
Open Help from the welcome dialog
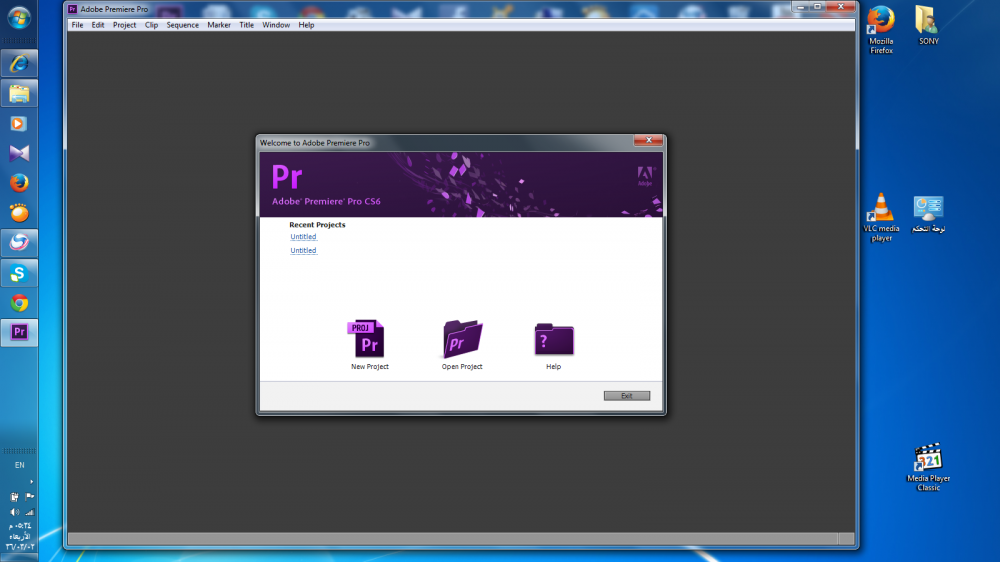pyautogui.click(x=554, y=341)
